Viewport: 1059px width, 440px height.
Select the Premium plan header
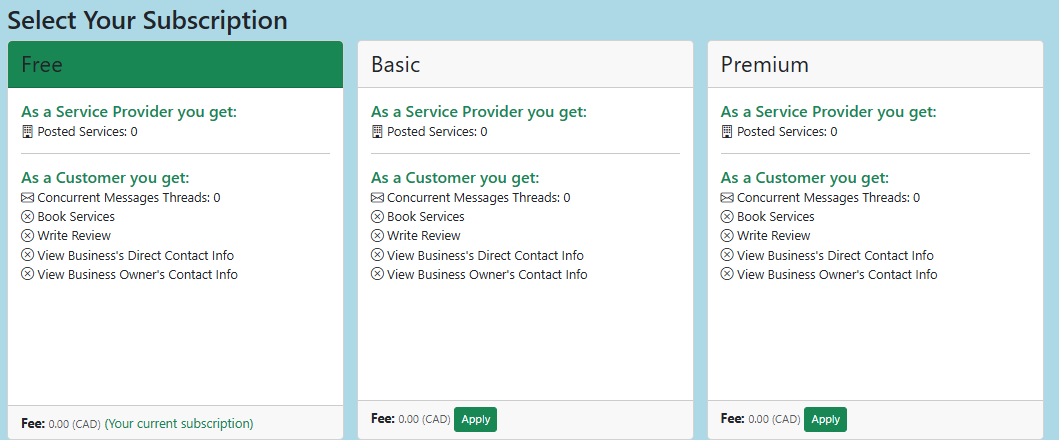875,65
